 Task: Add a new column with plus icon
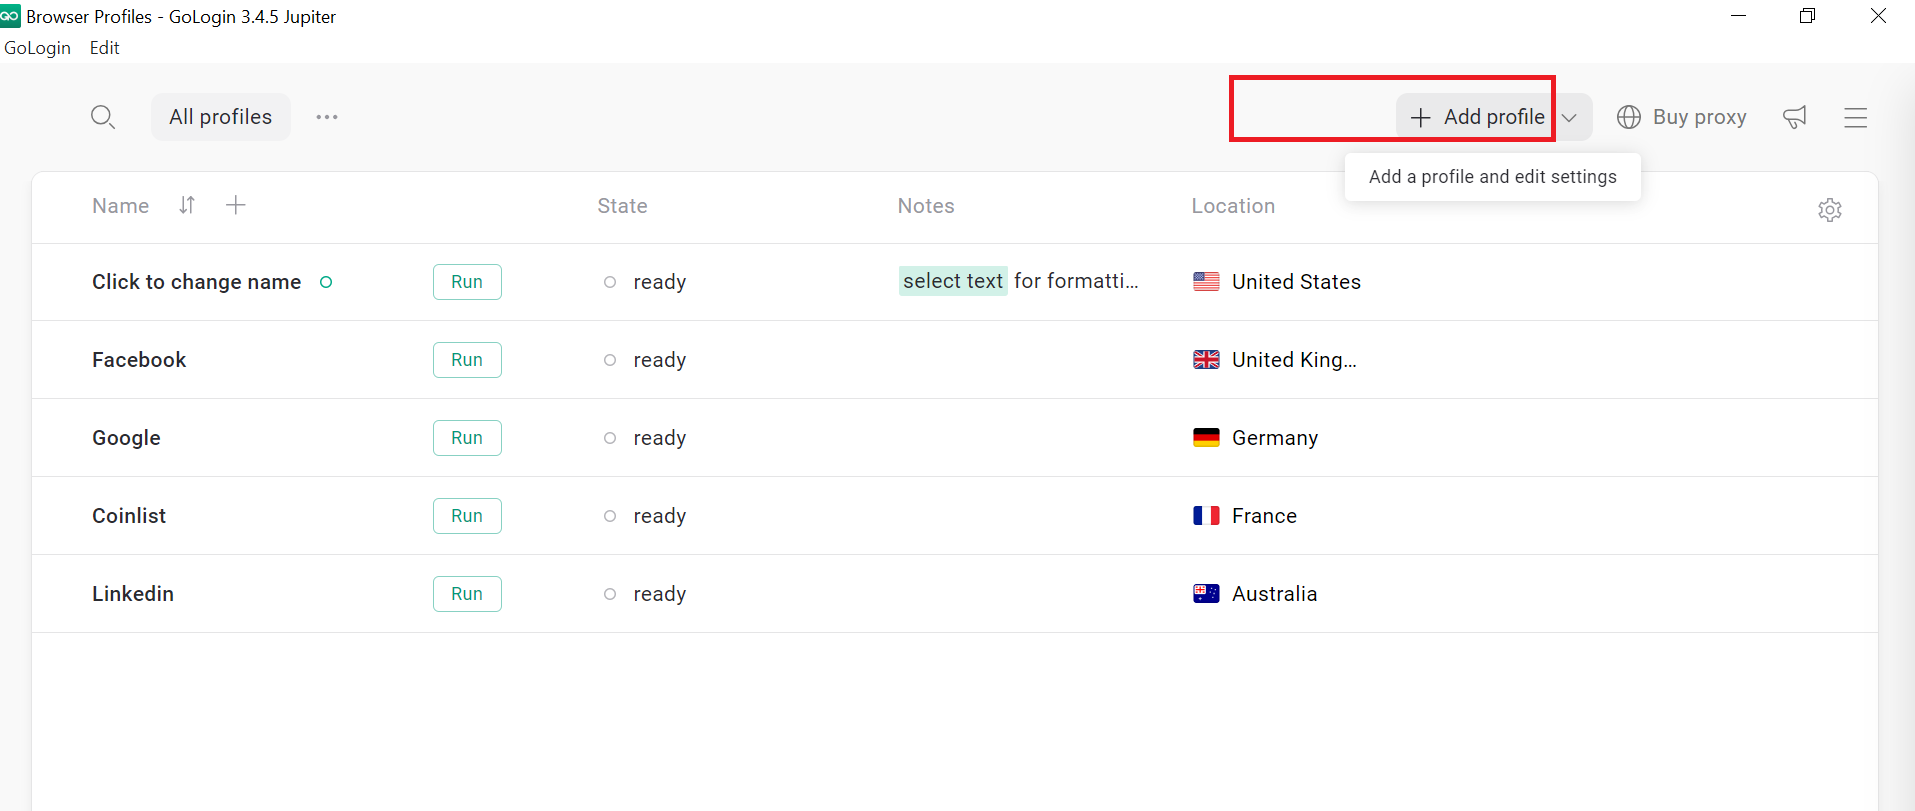click(x=236, y=205)
